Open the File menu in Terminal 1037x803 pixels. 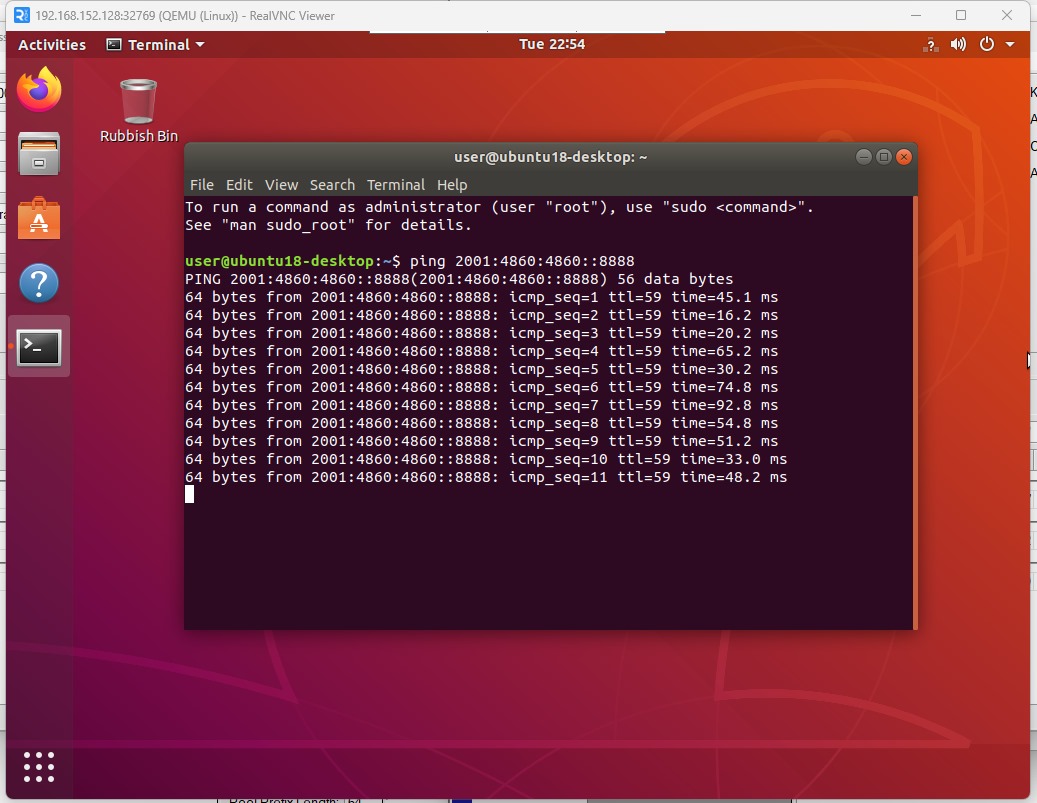(x=202, y=185)
